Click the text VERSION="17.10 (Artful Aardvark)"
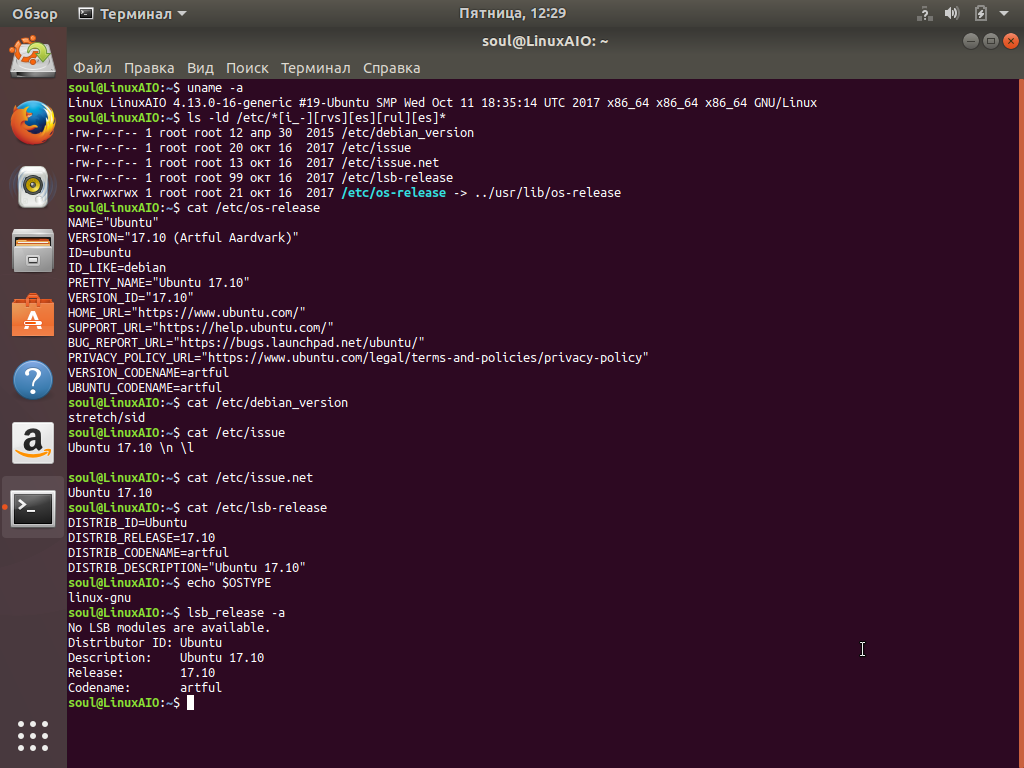The height and width of the screenshot is (768, 1024). [184, 238]
